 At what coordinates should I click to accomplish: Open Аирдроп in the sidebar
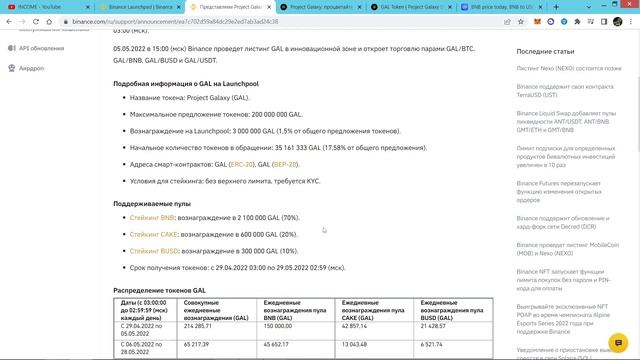[x=31, y=68]
